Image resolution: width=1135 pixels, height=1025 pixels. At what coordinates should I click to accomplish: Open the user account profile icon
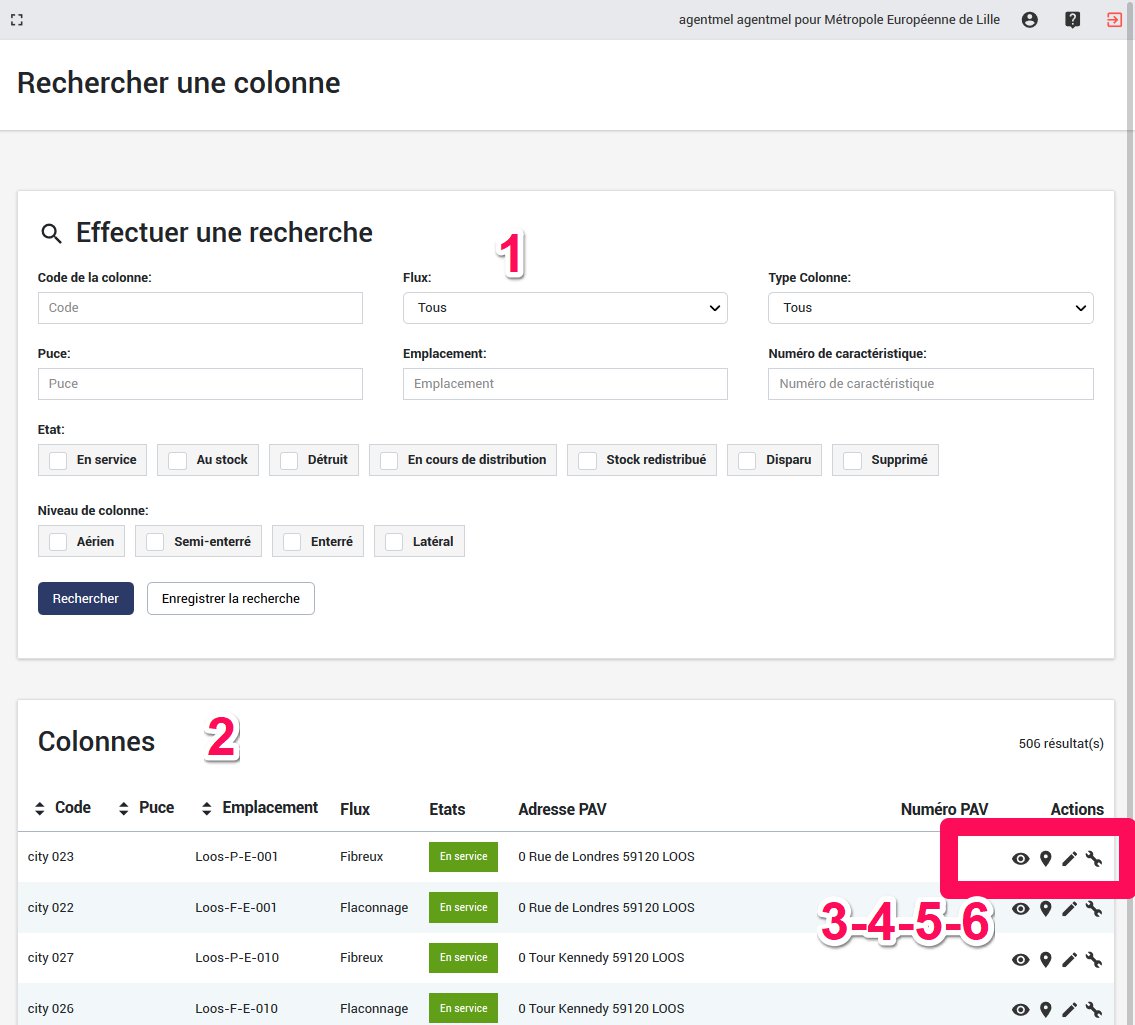click(1029, 20)
